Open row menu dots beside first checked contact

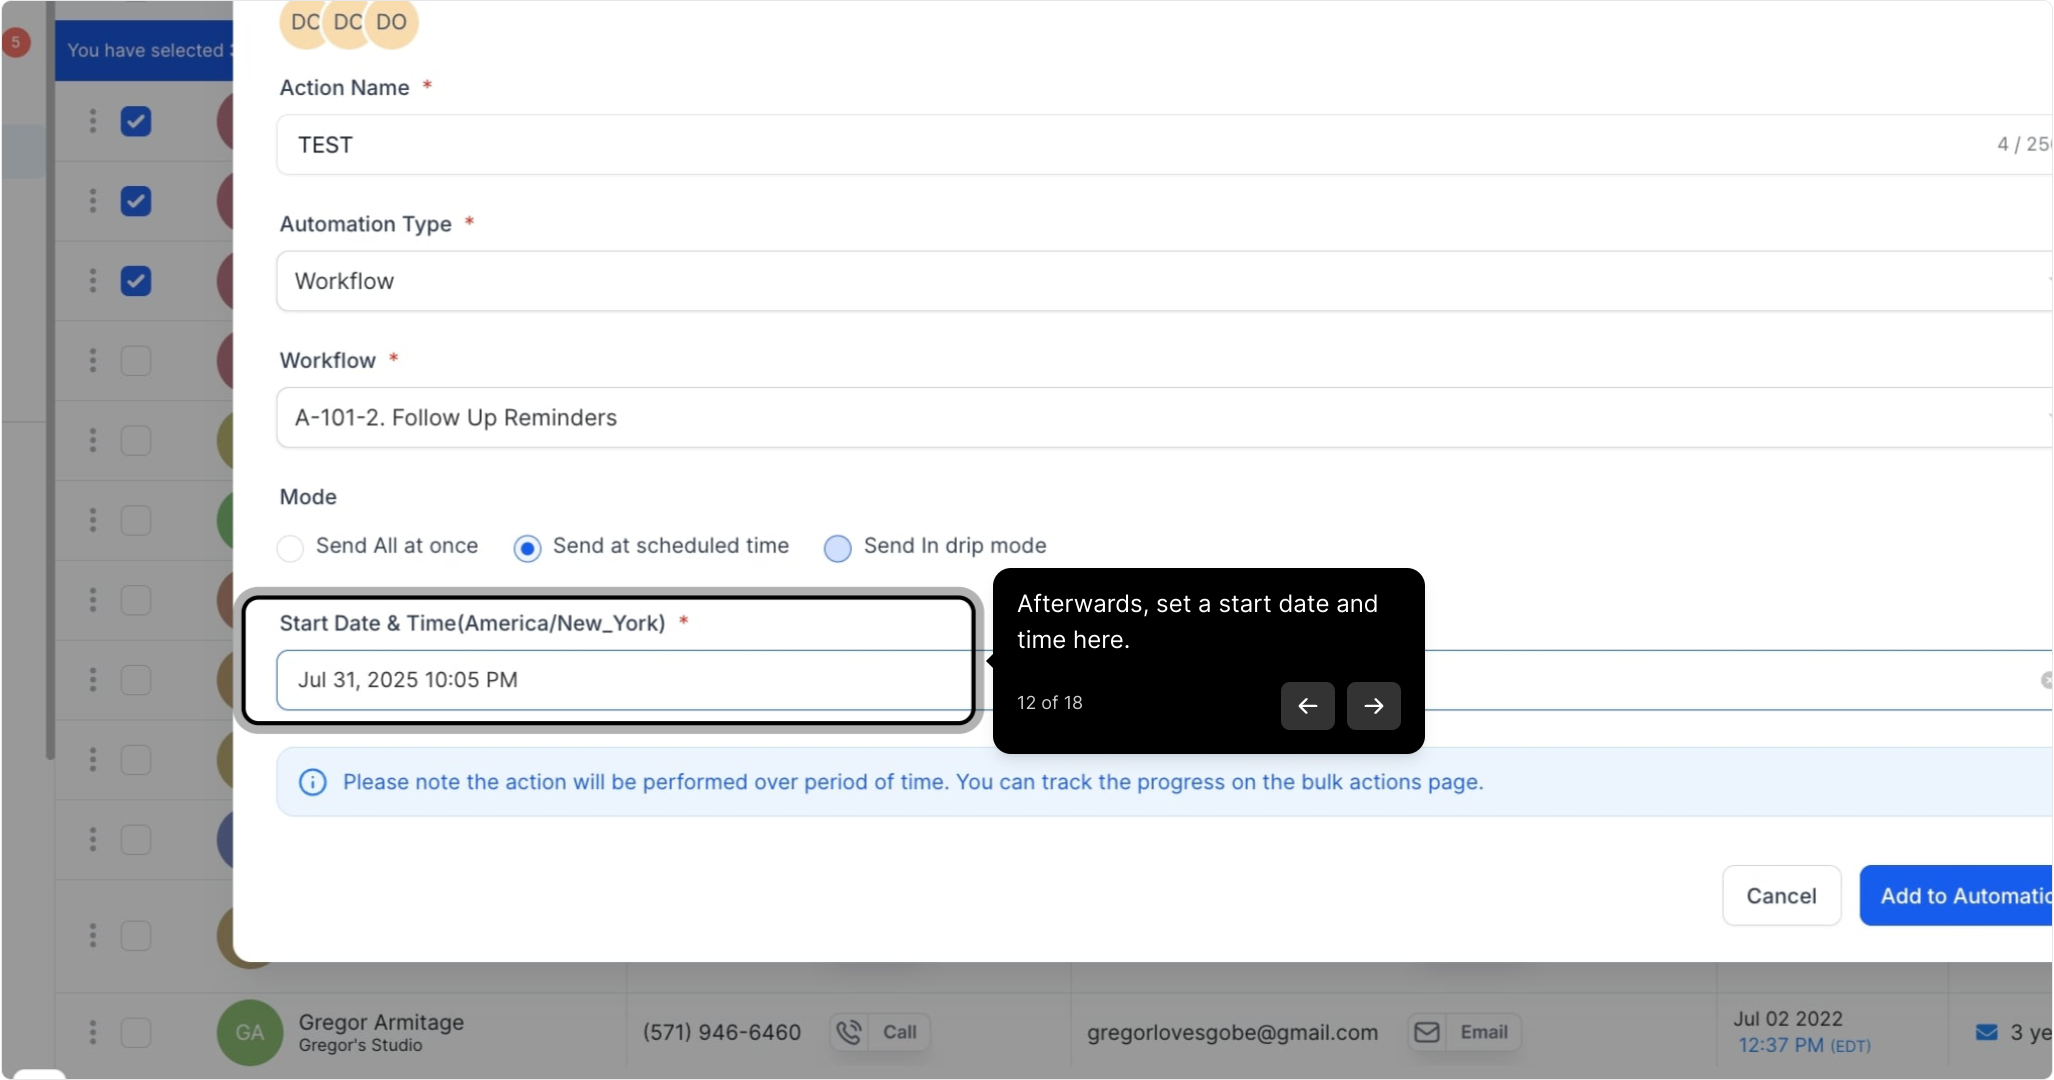(x=93, y=121)
